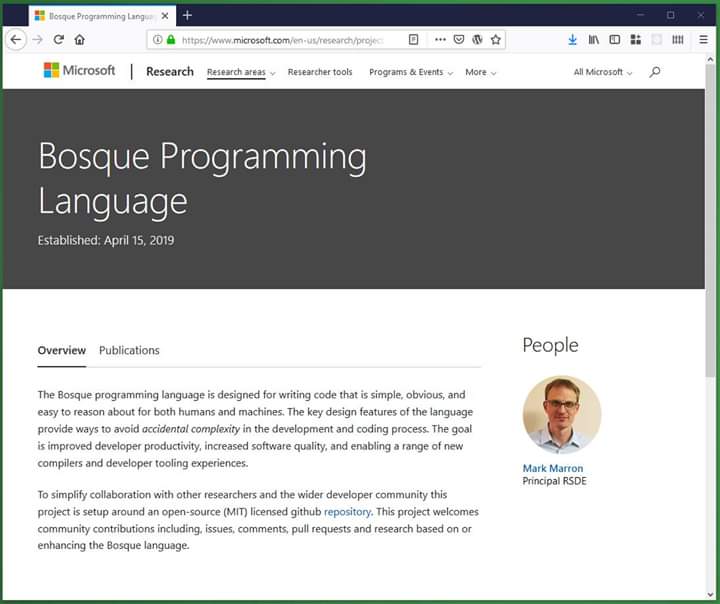The width and height of the screenshot is (720, 604).
Task: Close the Firefox window
Action: (701, 15)
